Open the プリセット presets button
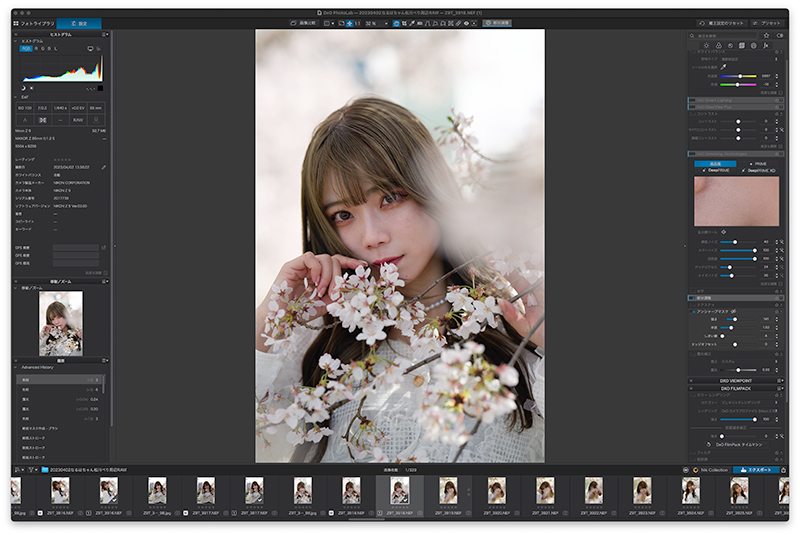The width and height of the screenshot is (800, 535). pyautogui.click(x=767, y=23)
